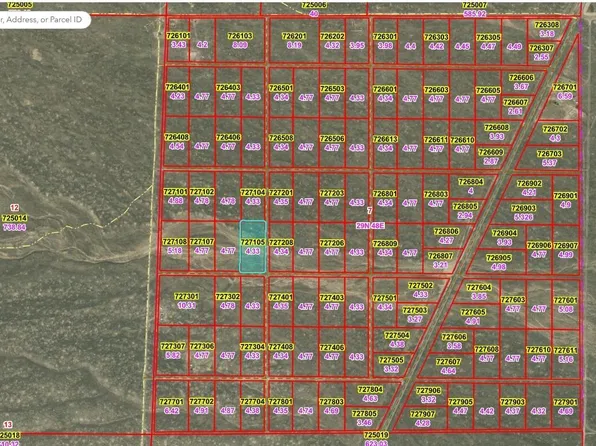596x446 pixels.
Task: Select parcel label 727208
Action: tap(281, 243)
